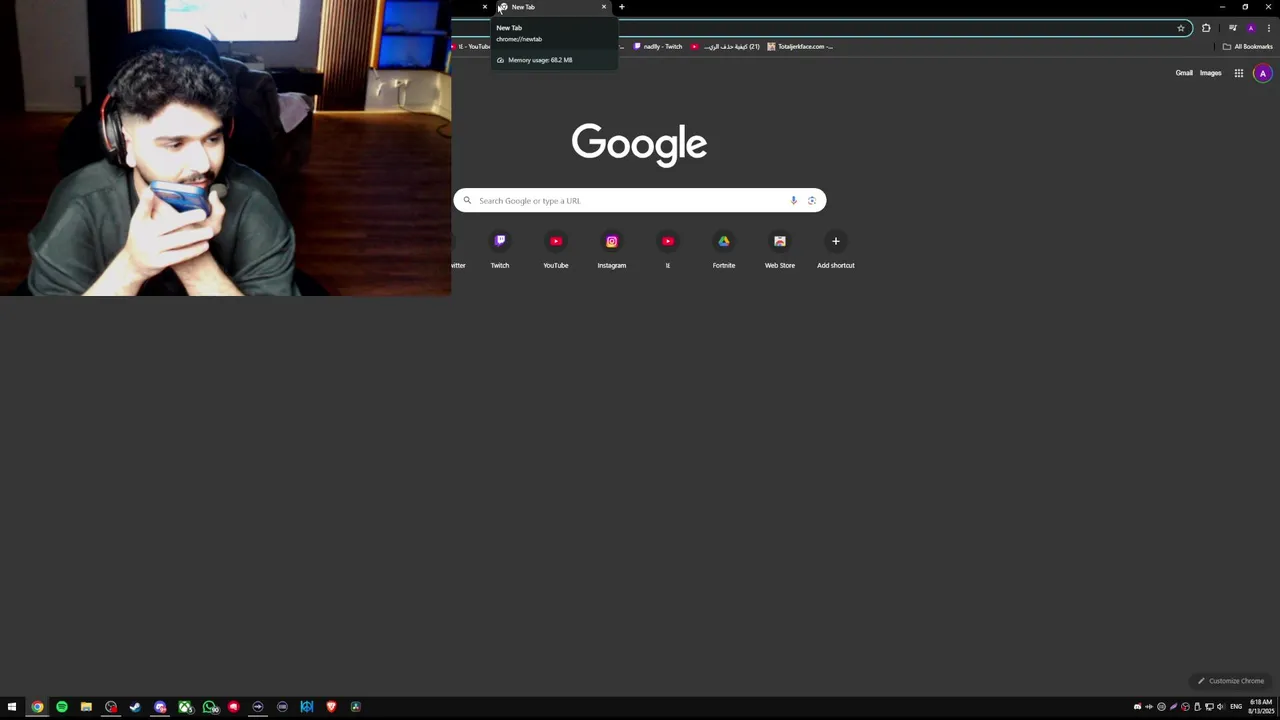The height and width of the screenshot is (720, 1280).
Task: Open the Web Store shortcut tile
Action: coord(780,249)
